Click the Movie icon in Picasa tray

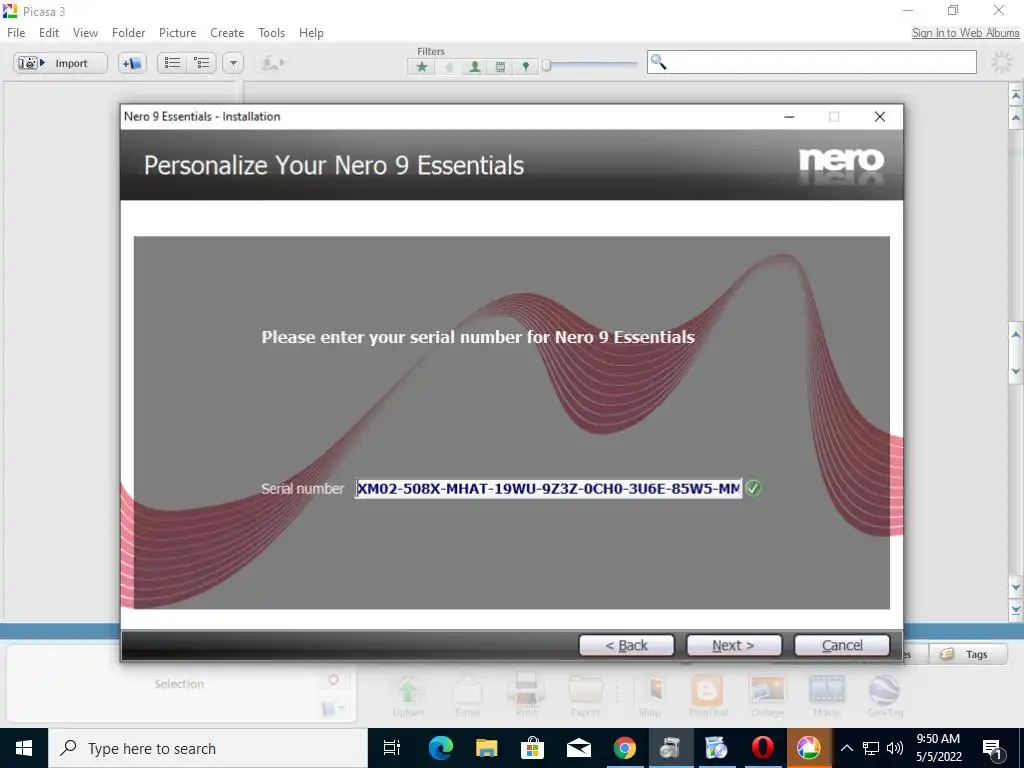[826, 696]
